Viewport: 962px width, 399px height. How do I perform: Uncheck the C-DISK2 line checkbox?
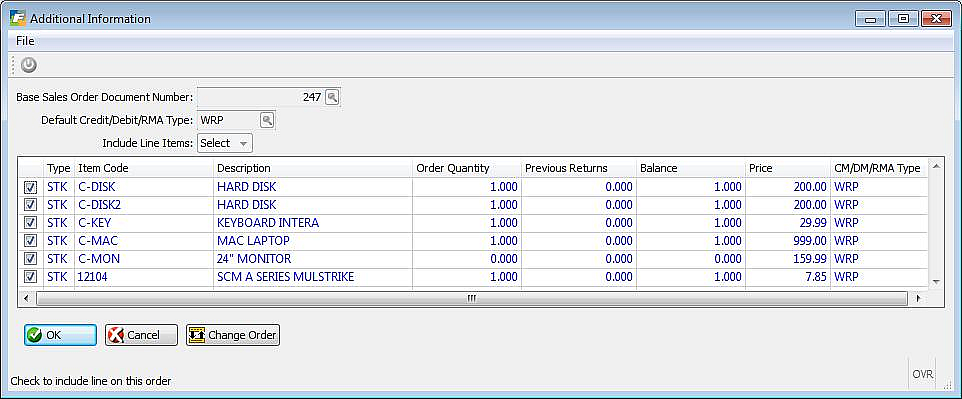(x=31, y=205)
